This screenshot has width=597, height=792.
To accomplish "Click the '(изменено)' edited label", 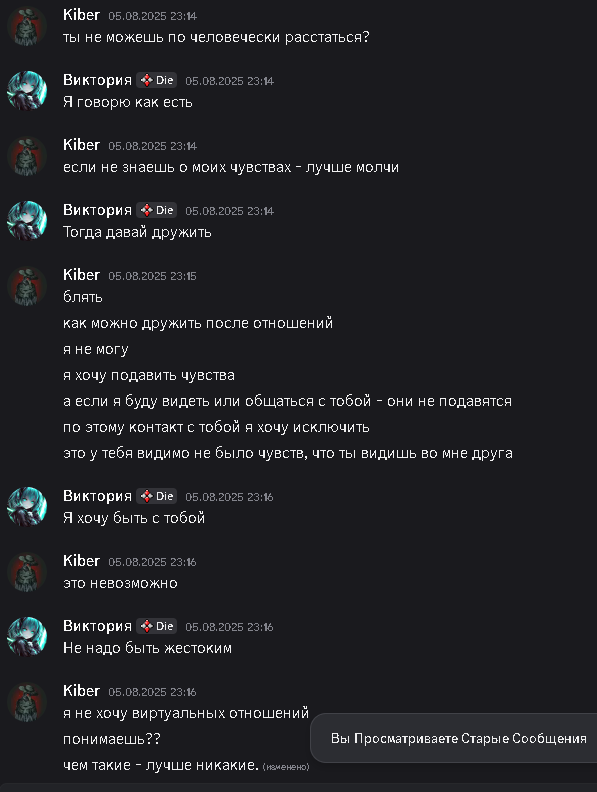I will click(286, 767).
